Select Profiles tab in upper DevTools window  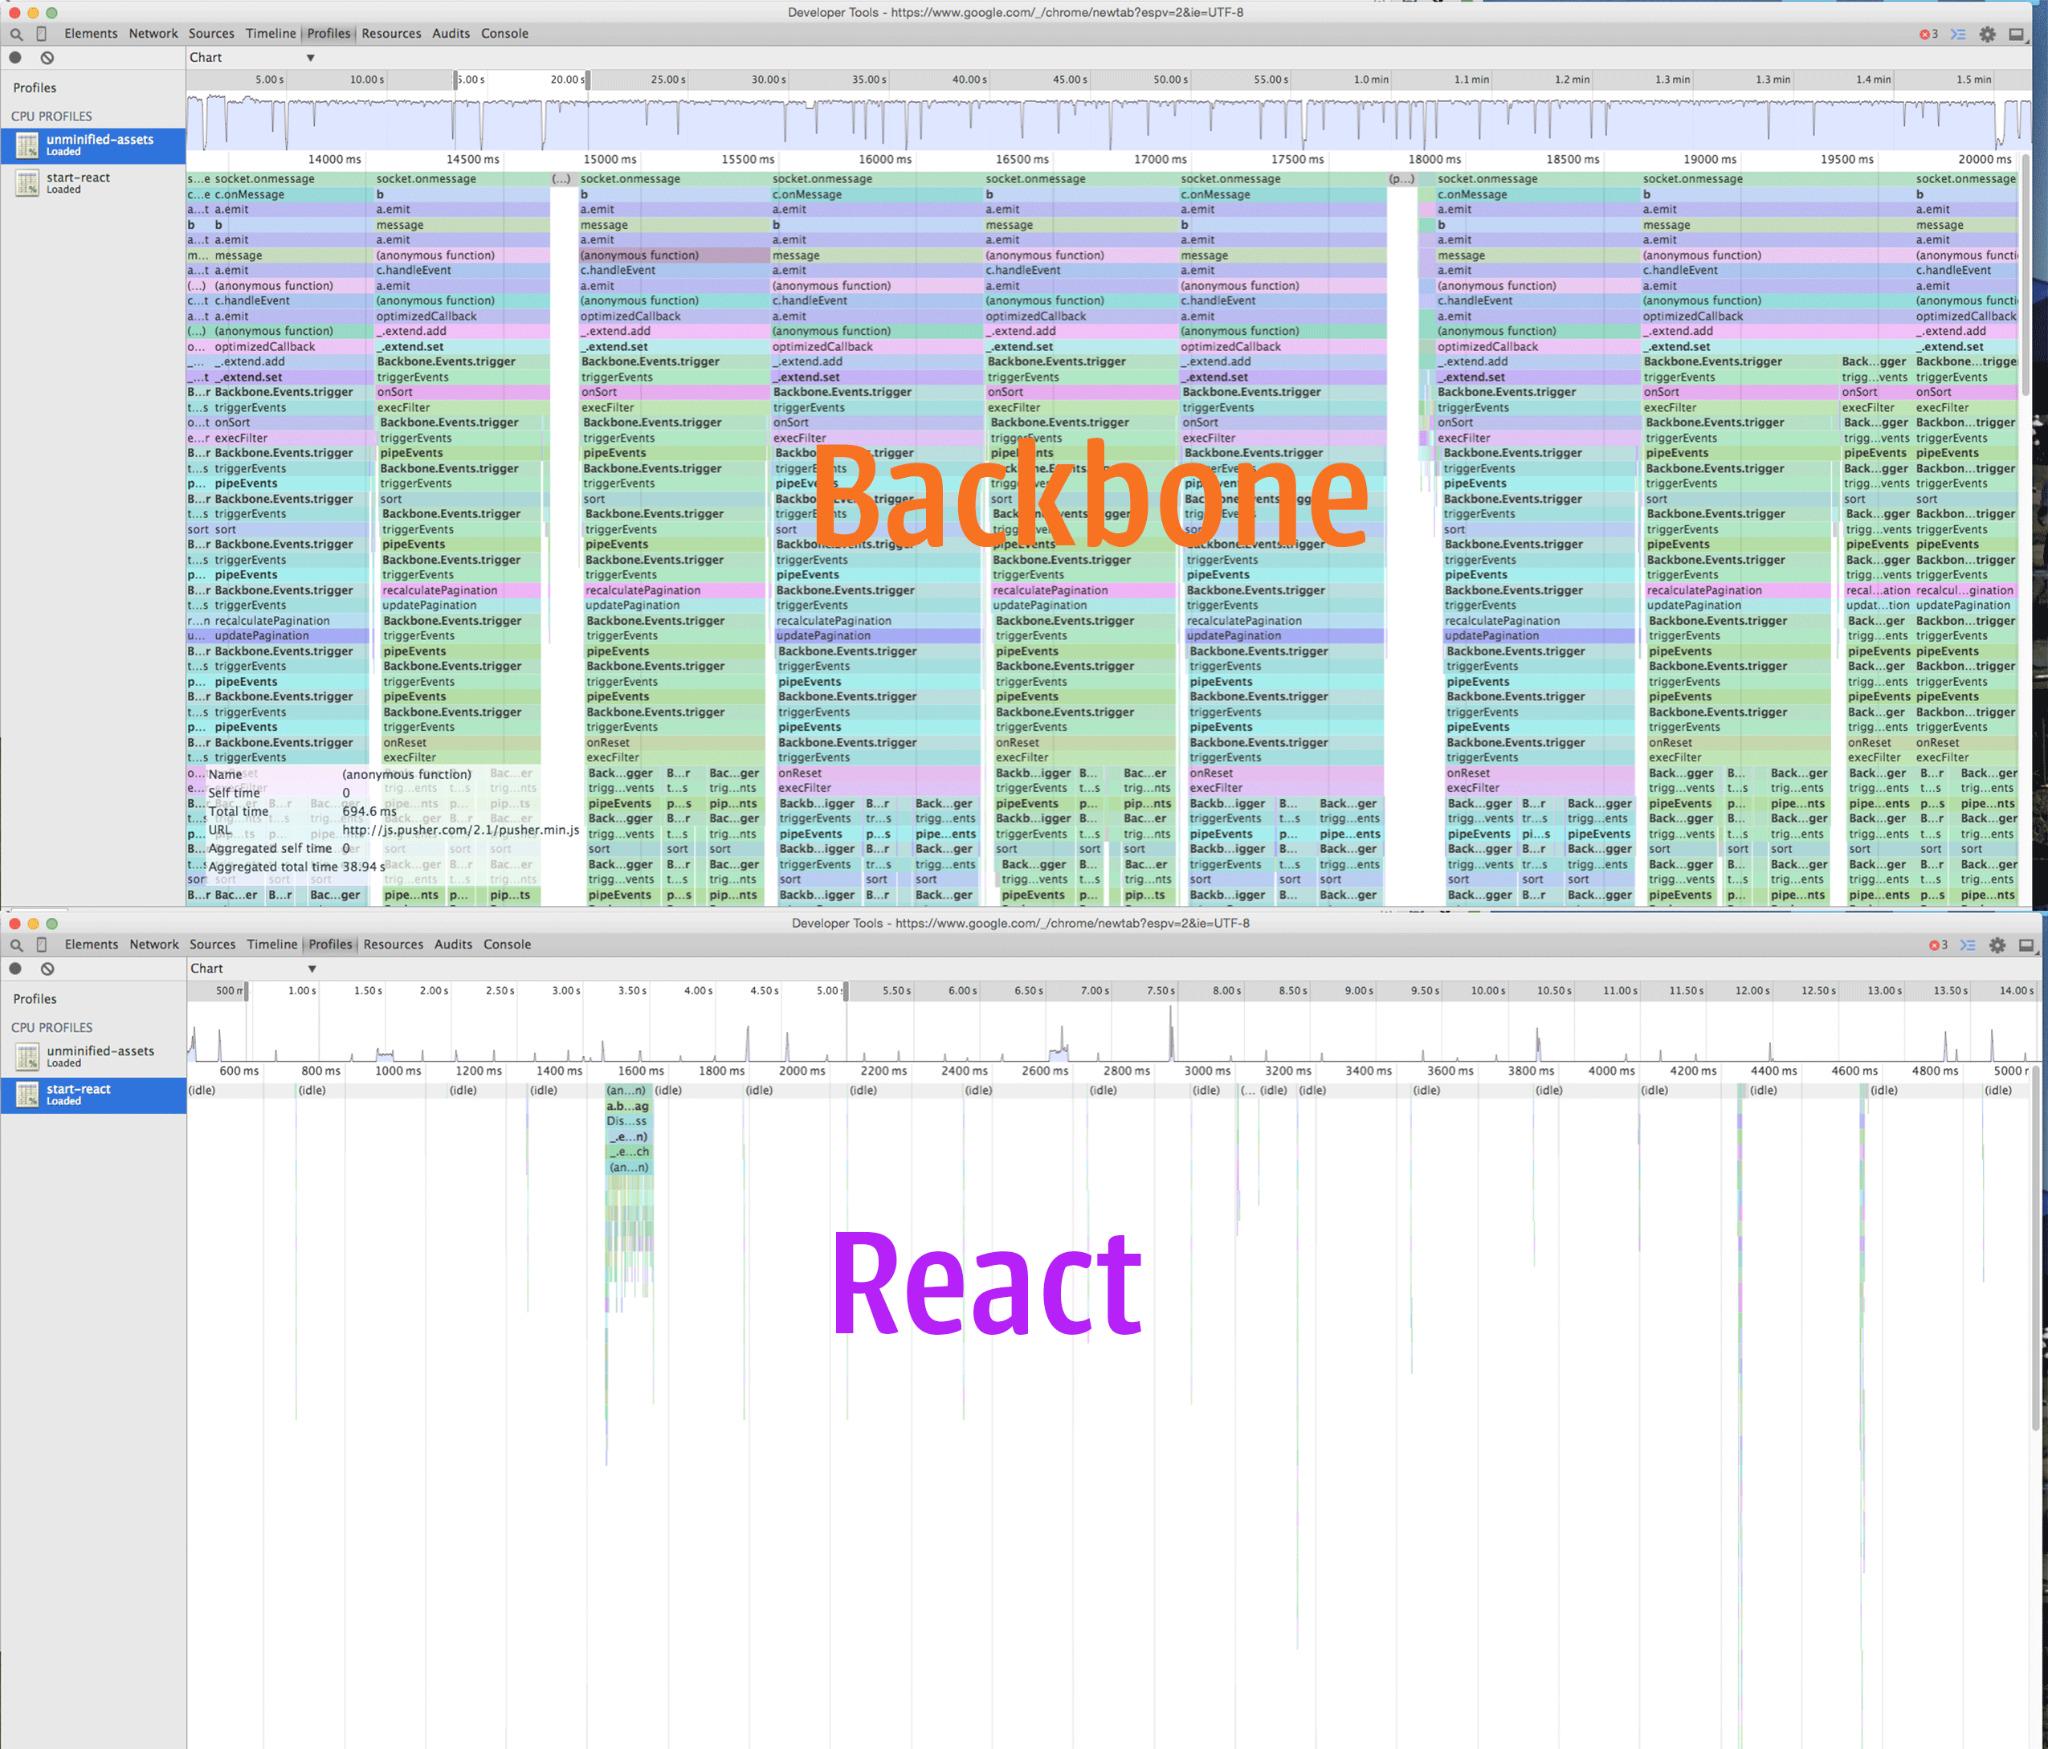click(328, 34)
